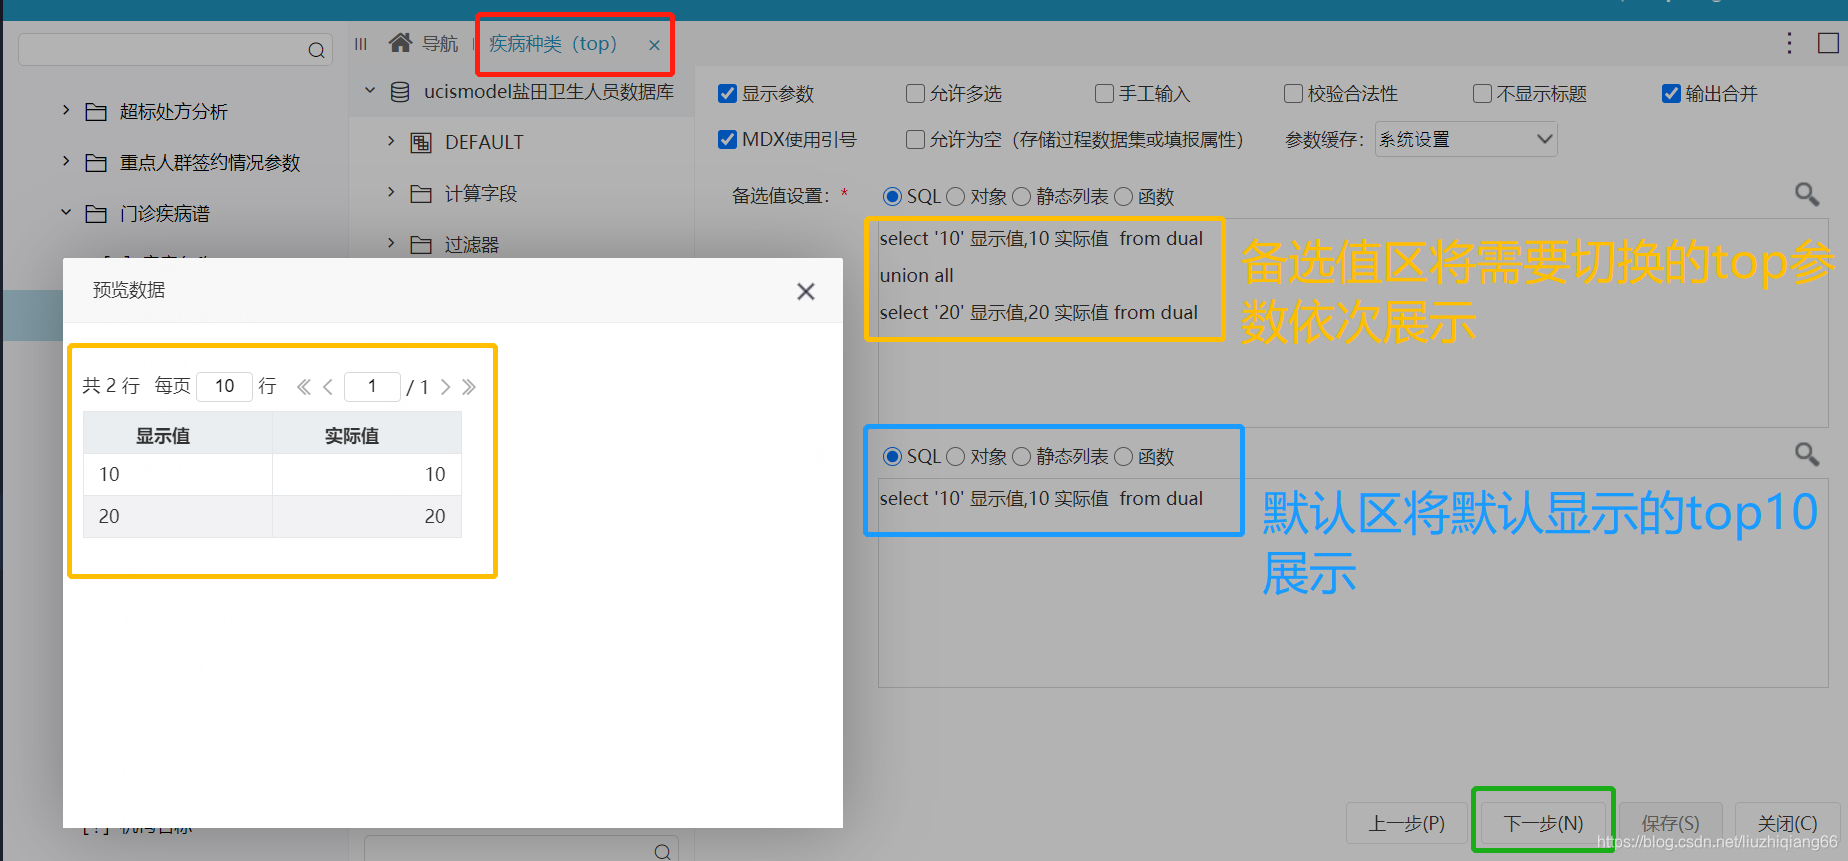Switch to the 疾病种类 (top) tab

click(x=553, y=44)
